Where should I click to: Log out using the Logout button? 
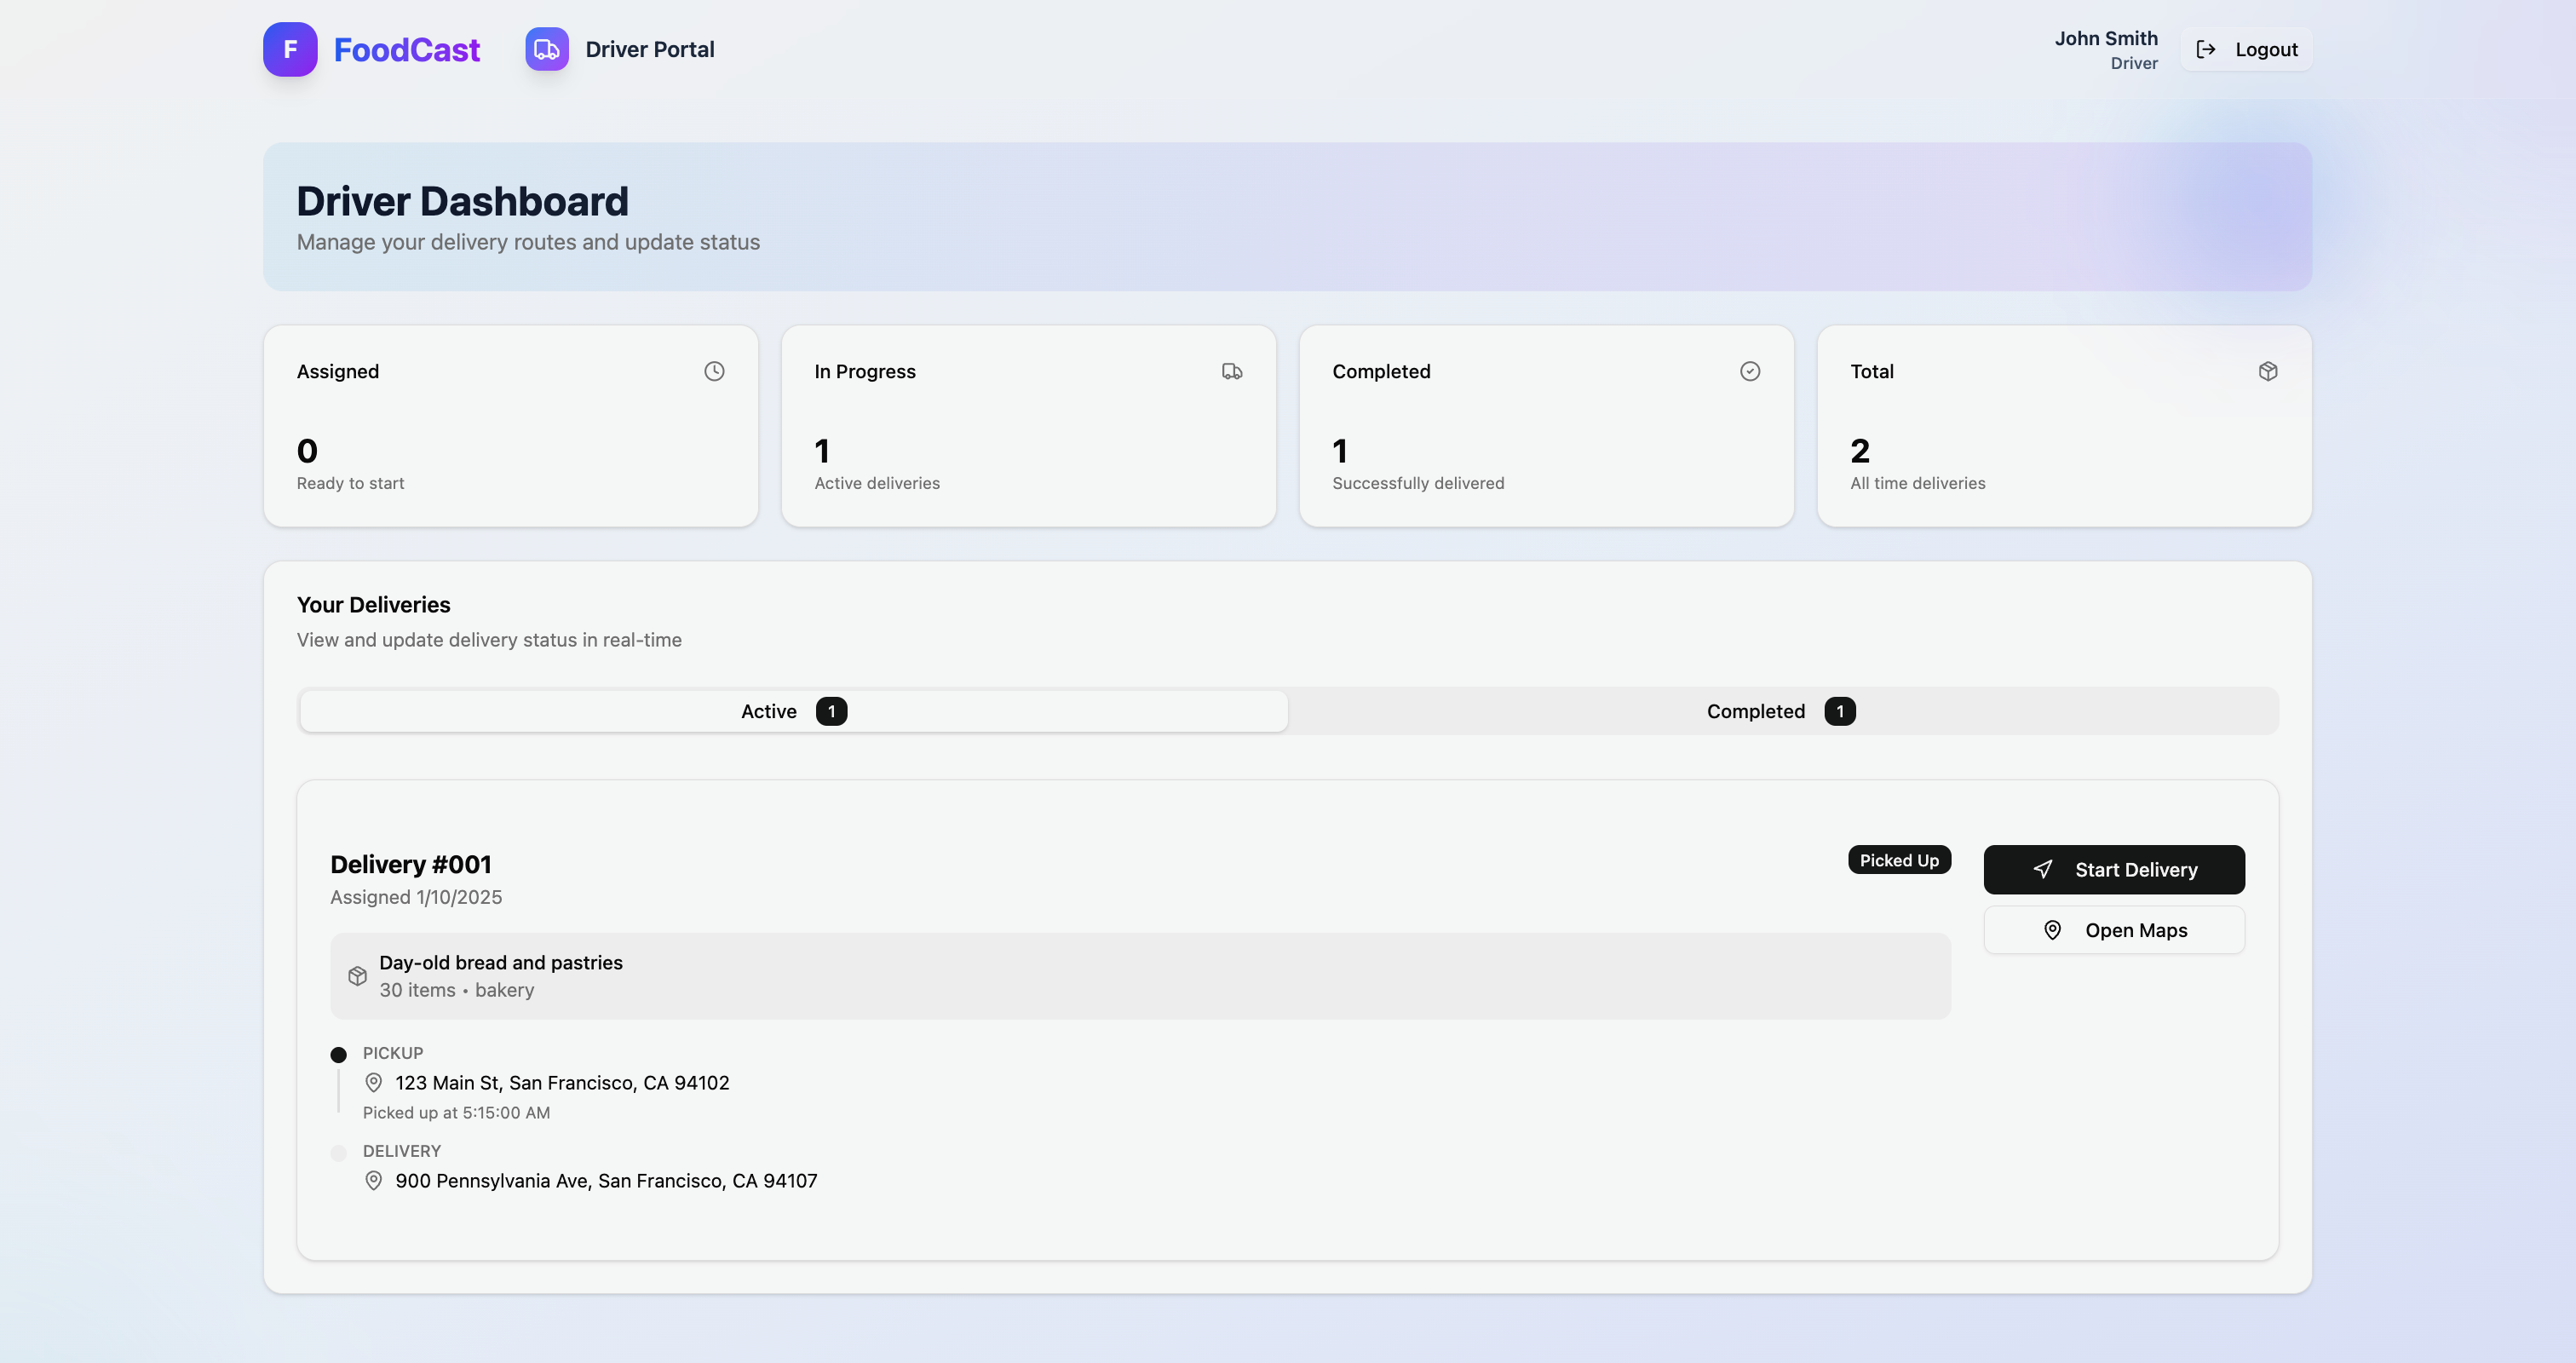[2246, 49]
